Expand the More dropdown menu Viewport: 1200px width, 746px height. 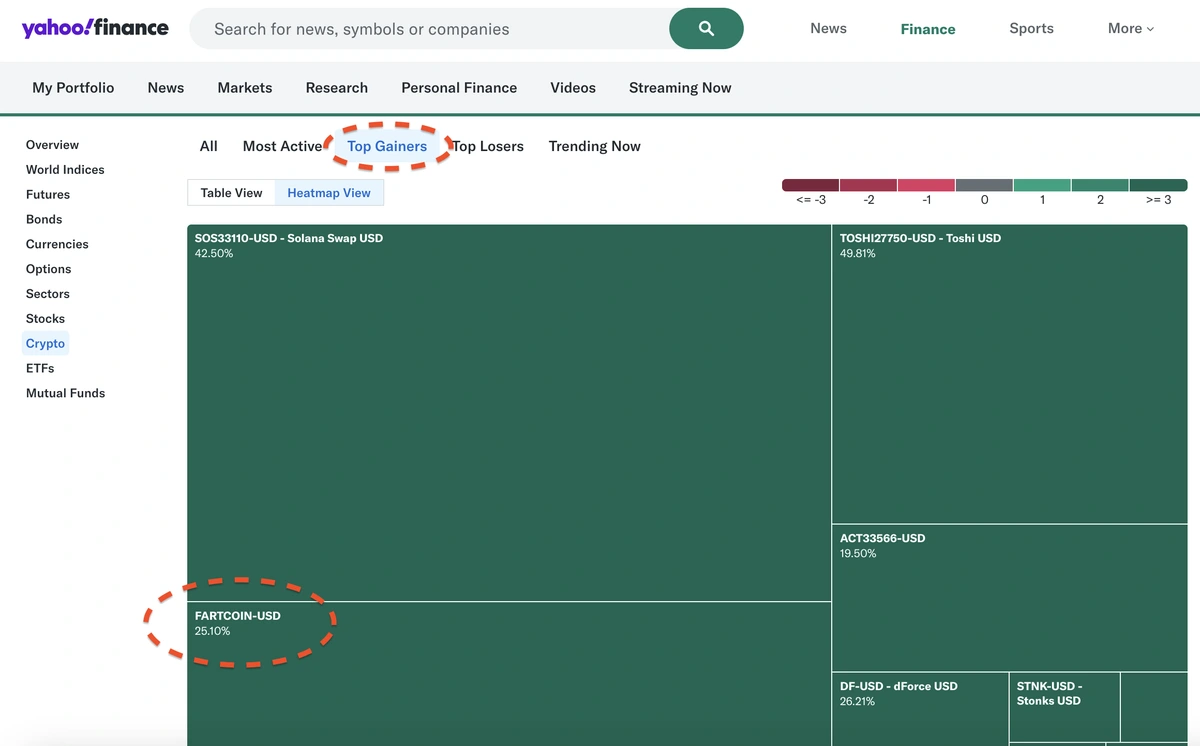[x=1131, y=28]
